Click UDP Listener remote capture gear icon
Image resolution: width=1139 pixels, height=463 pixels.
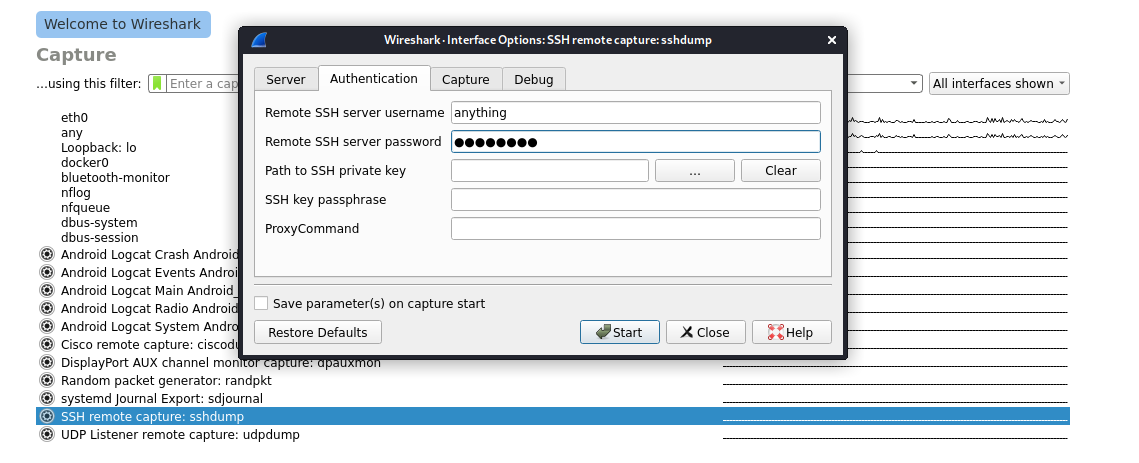tap(47, 435)
